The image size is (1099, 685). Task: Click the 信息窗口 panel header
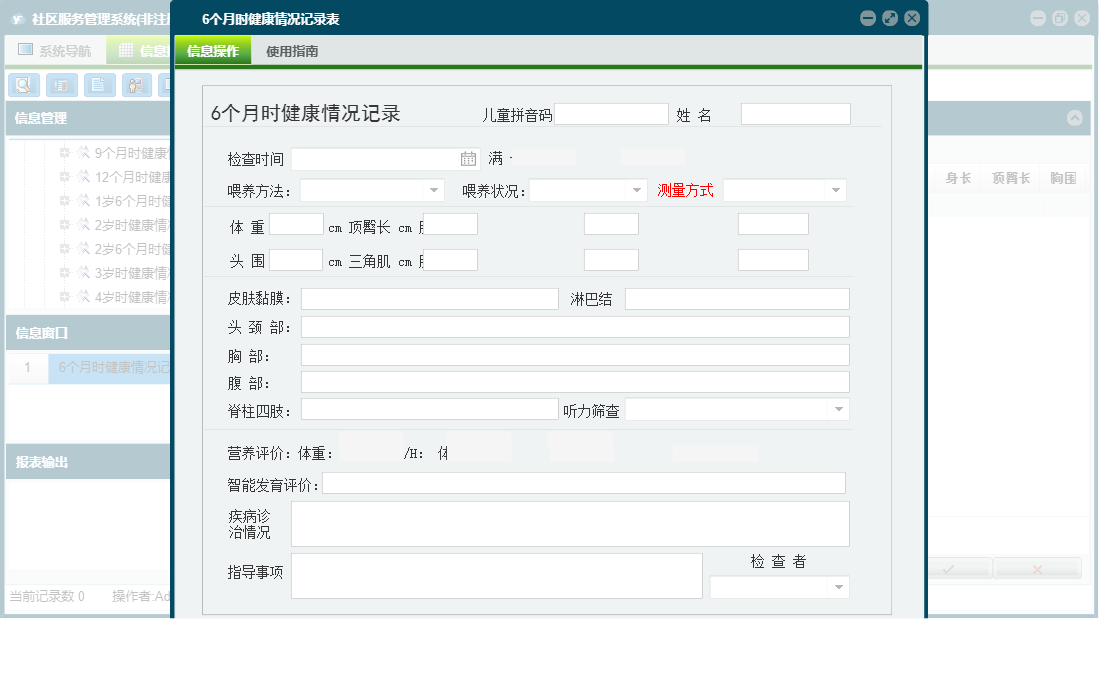point(88,332)
